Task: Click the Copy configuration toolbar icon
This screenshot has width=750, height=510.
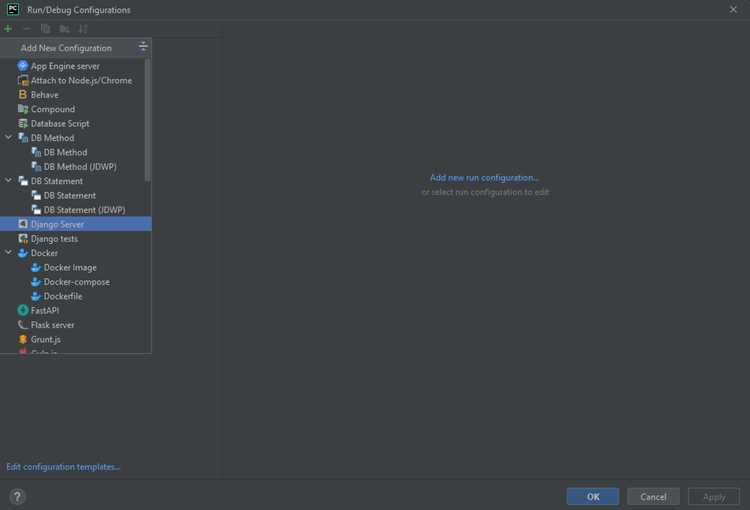Action: click(45, 29)
